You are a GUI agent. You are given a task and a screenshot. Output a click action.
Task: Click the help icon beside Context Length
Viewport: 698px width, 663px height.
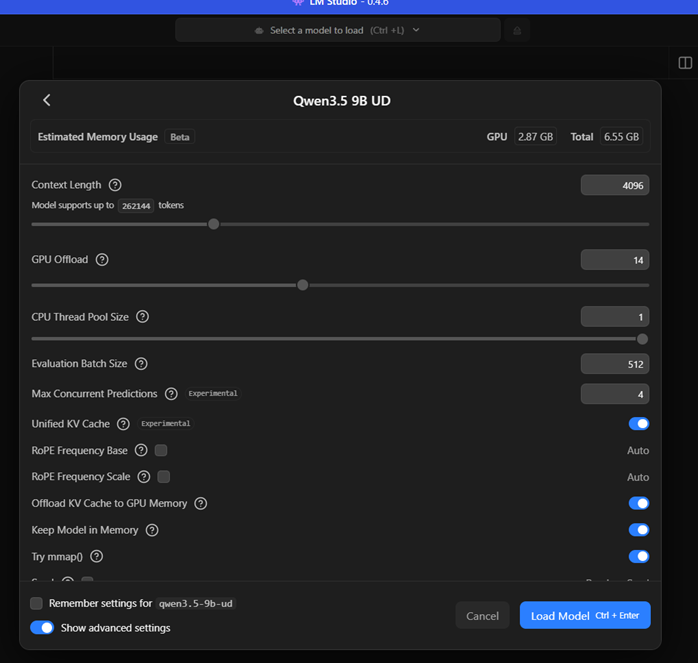coord(115,185)
